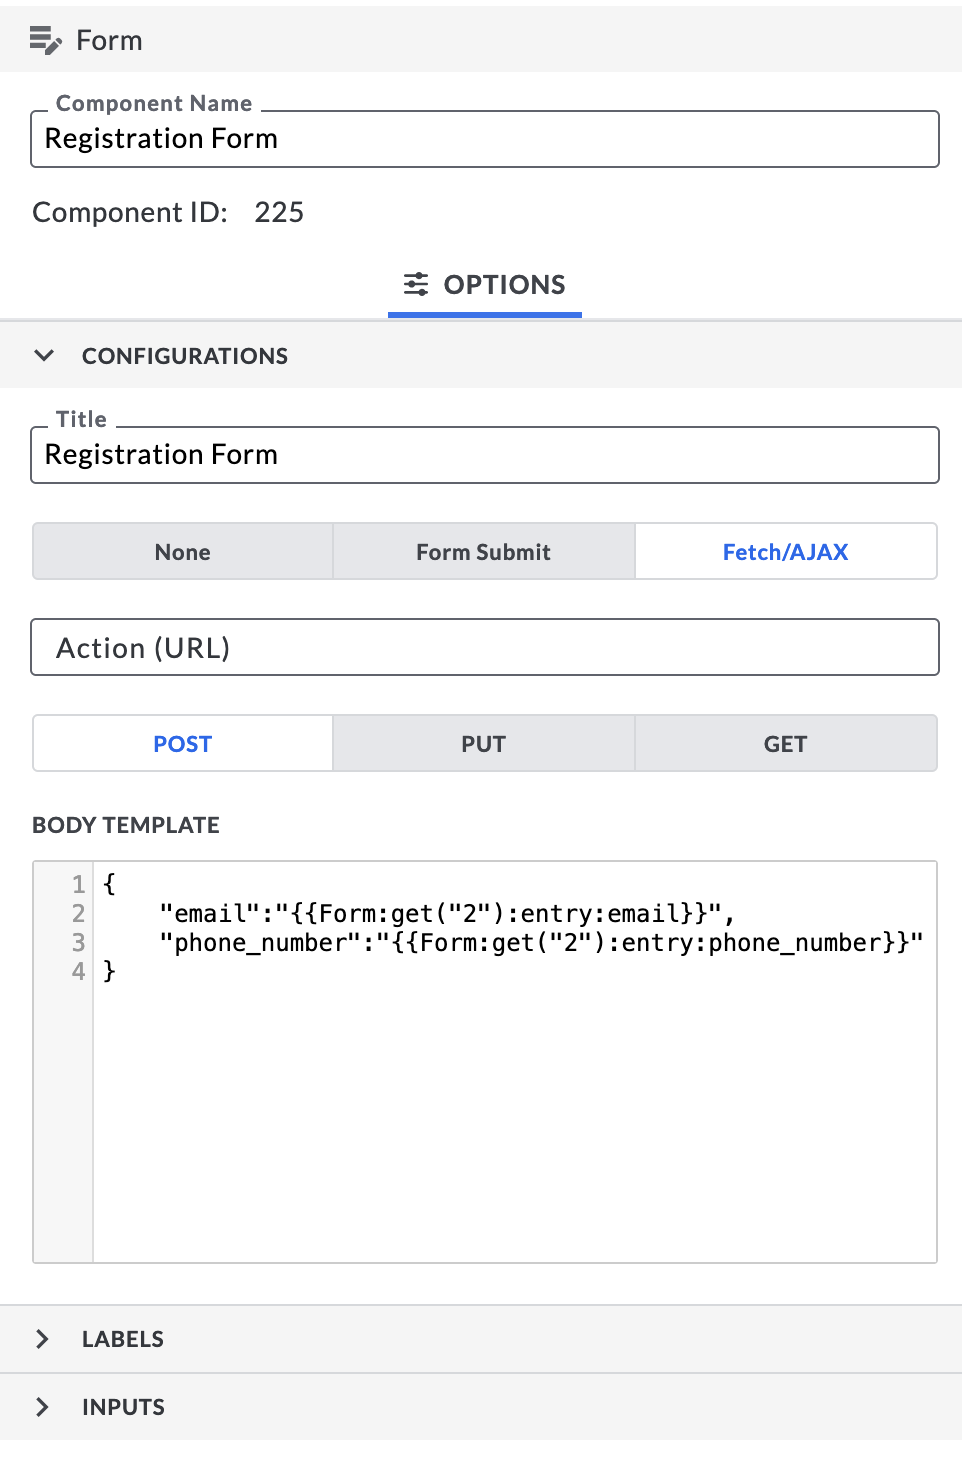Click the Options sliders icon

click(416, 285)
